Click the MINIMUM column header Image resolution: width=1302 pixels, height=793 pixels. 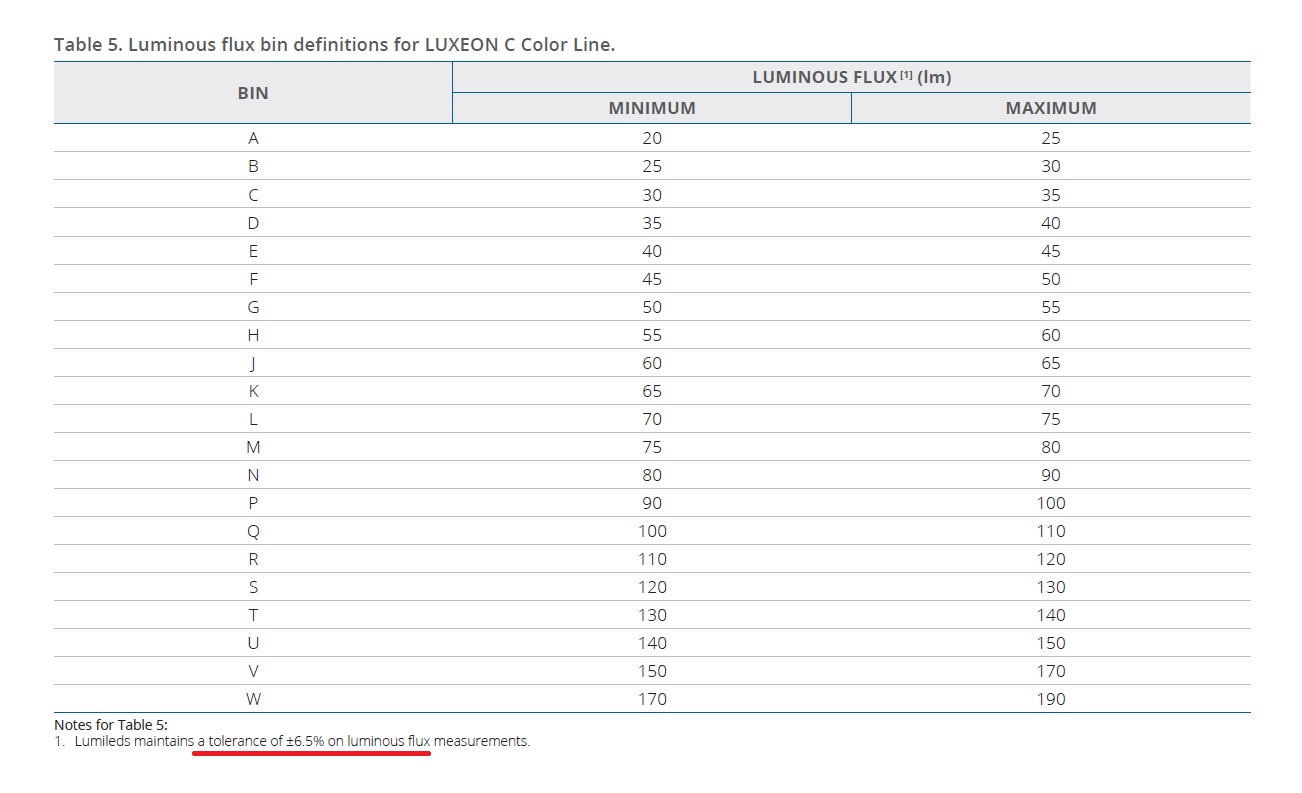(652, 108)
